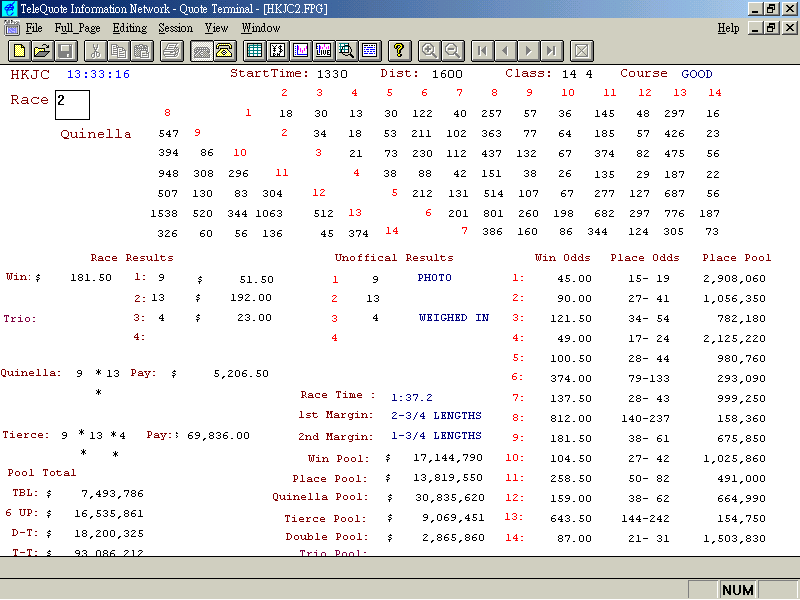Go to previous page arrow icon
Image resolution: width=800 pixels, height=600 pixels.
(x=505, y=51)
